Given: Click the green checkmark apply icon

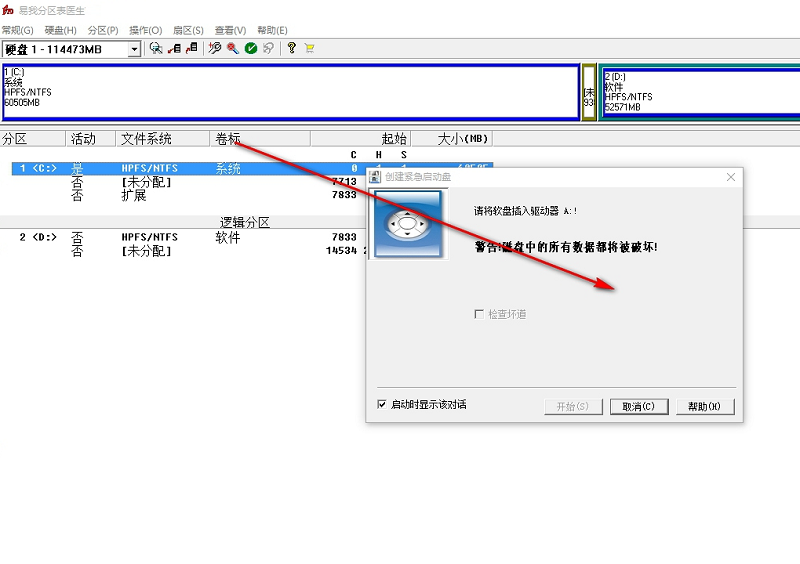Looking at the screenshot, I should (251, 48).
